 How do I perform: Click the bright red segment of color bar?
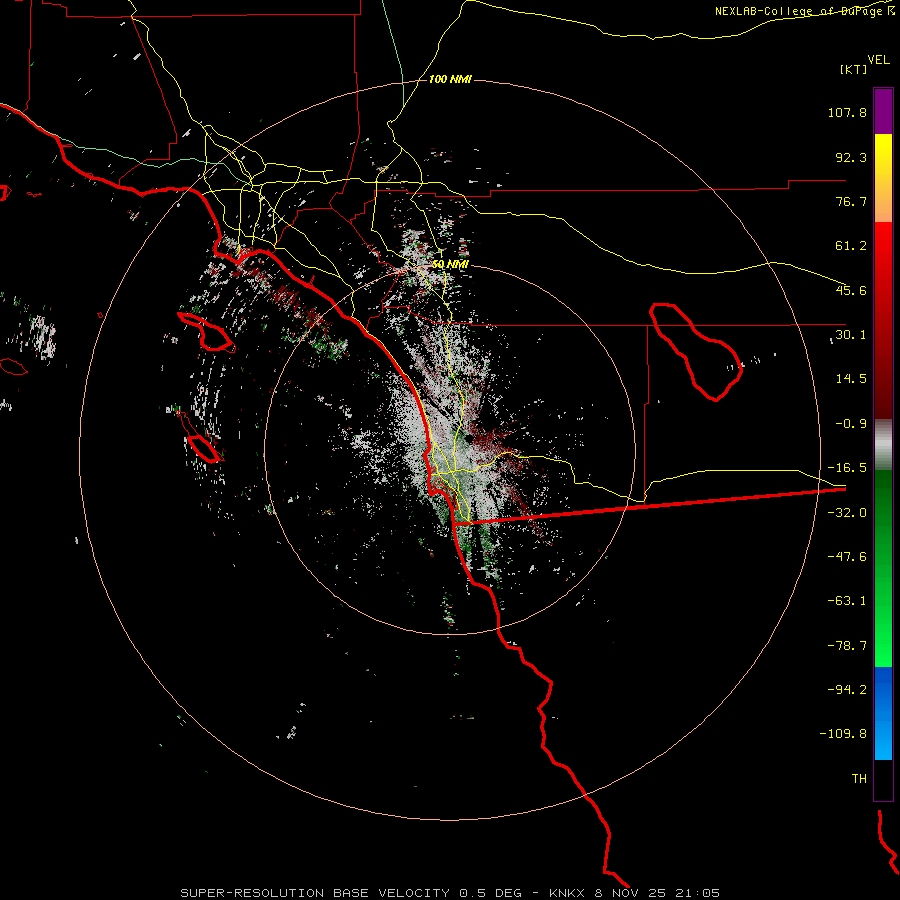point(883,247)
